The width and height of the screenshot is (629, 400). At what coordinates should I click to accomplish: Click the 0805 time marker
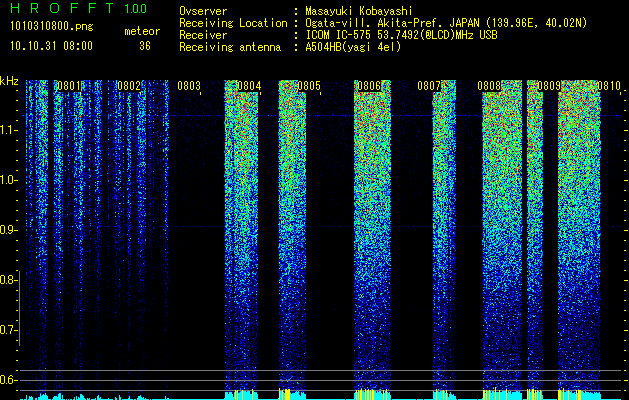pyautogui.click(x=309, y=86)
